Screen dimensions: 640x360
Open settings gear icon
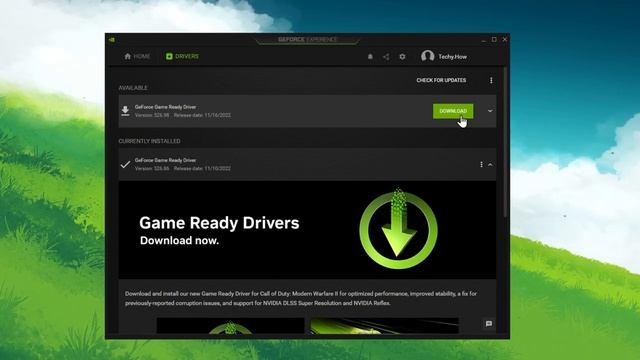point(402,57)
